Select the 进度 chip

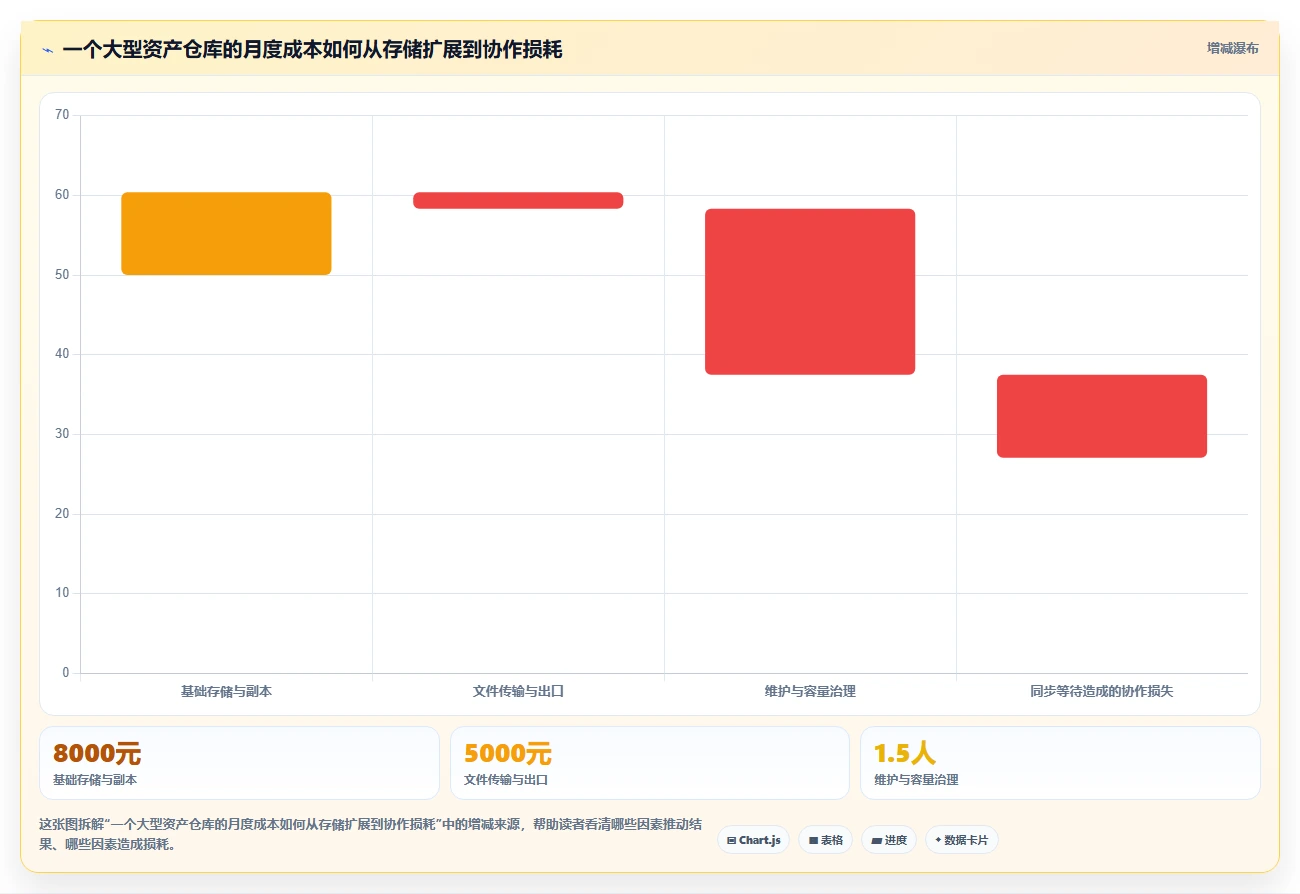click(888, 840)
